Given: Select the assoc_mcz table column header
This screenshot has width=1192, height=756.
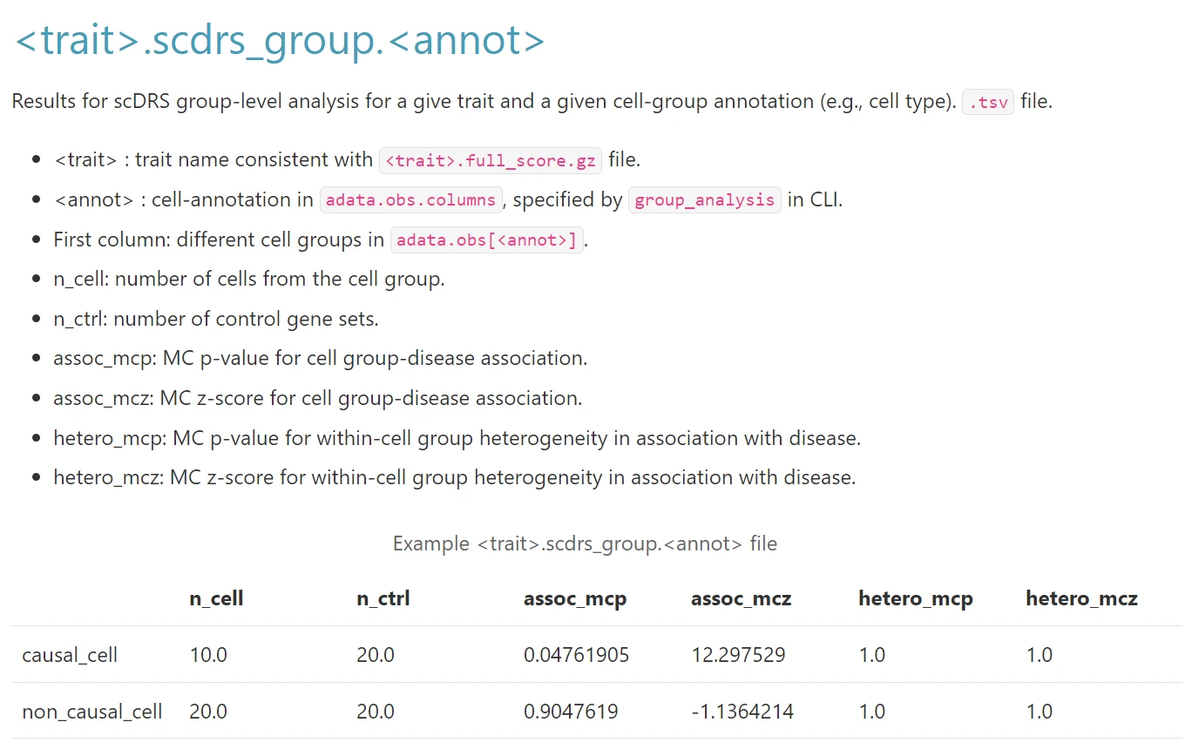Looking at the screenshot, I should pyautogui.click(x=741, y=599).
